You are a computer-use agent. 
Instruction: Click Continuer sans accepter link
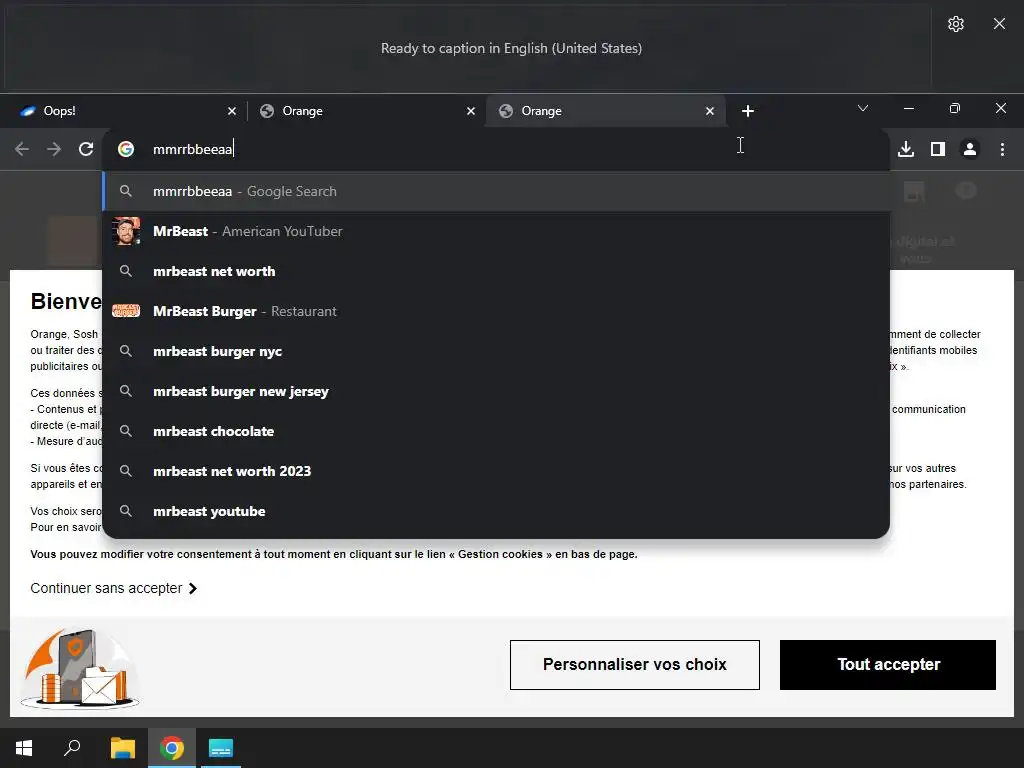point(114,588)
